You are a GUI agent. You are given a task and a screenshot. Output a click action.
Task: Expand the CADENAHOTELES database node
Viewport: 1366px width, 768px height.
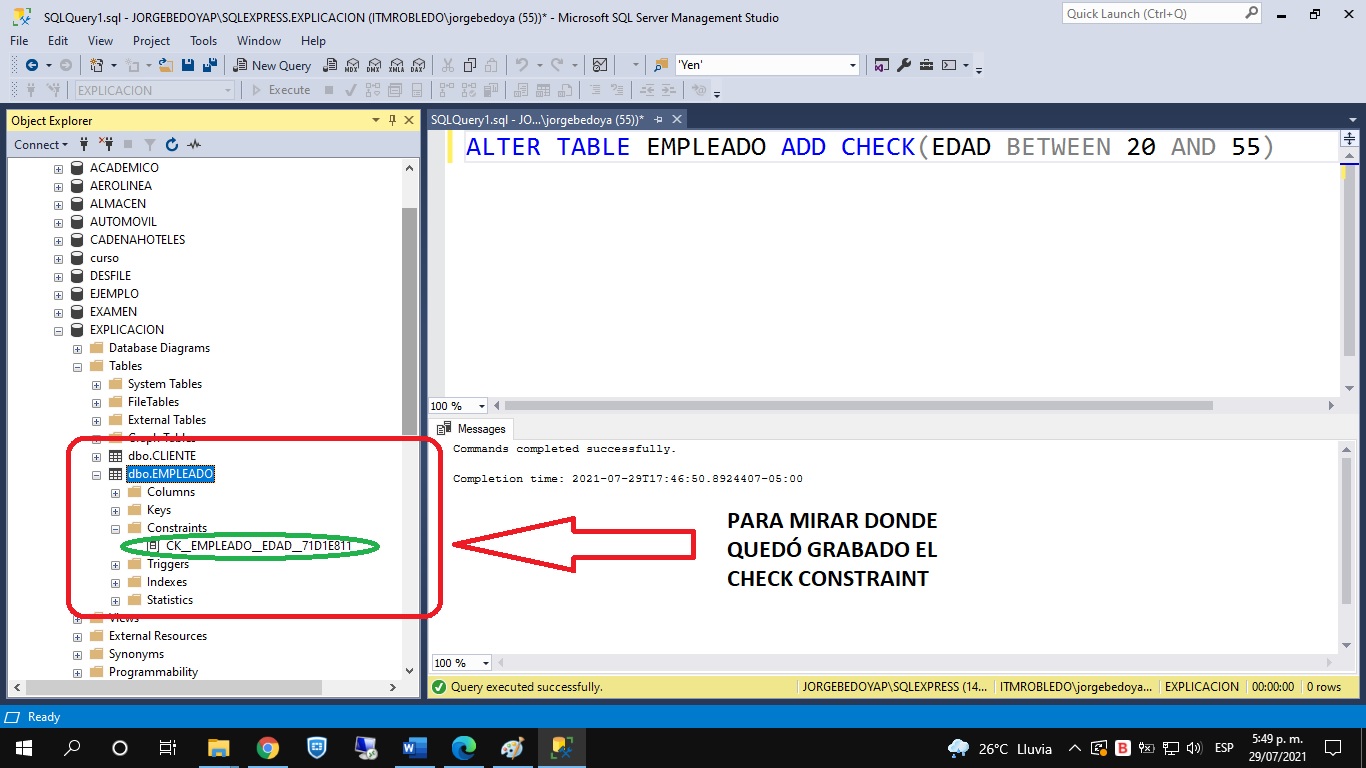[x=58, y=240]
